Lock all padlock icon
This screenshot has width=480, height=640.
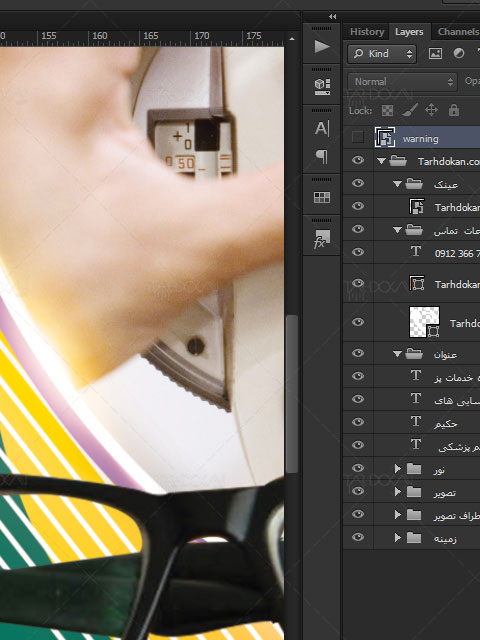tap(454, 110)
